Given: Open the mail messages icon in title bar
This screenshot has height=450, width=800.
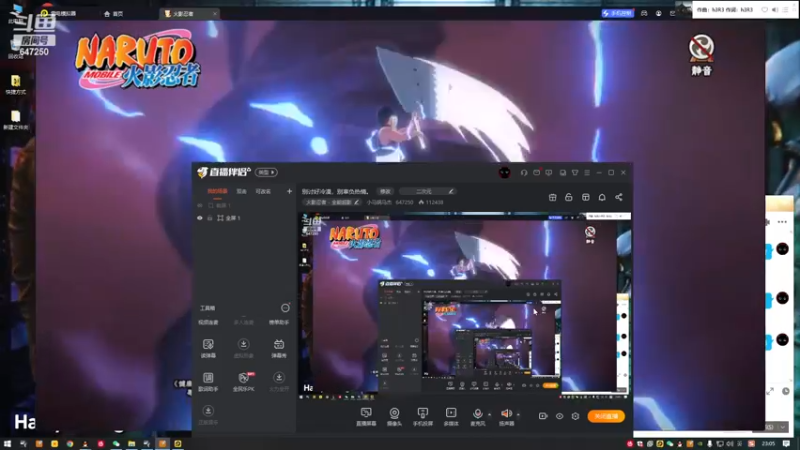Looking at the screenshot, I should click(537, 173).
